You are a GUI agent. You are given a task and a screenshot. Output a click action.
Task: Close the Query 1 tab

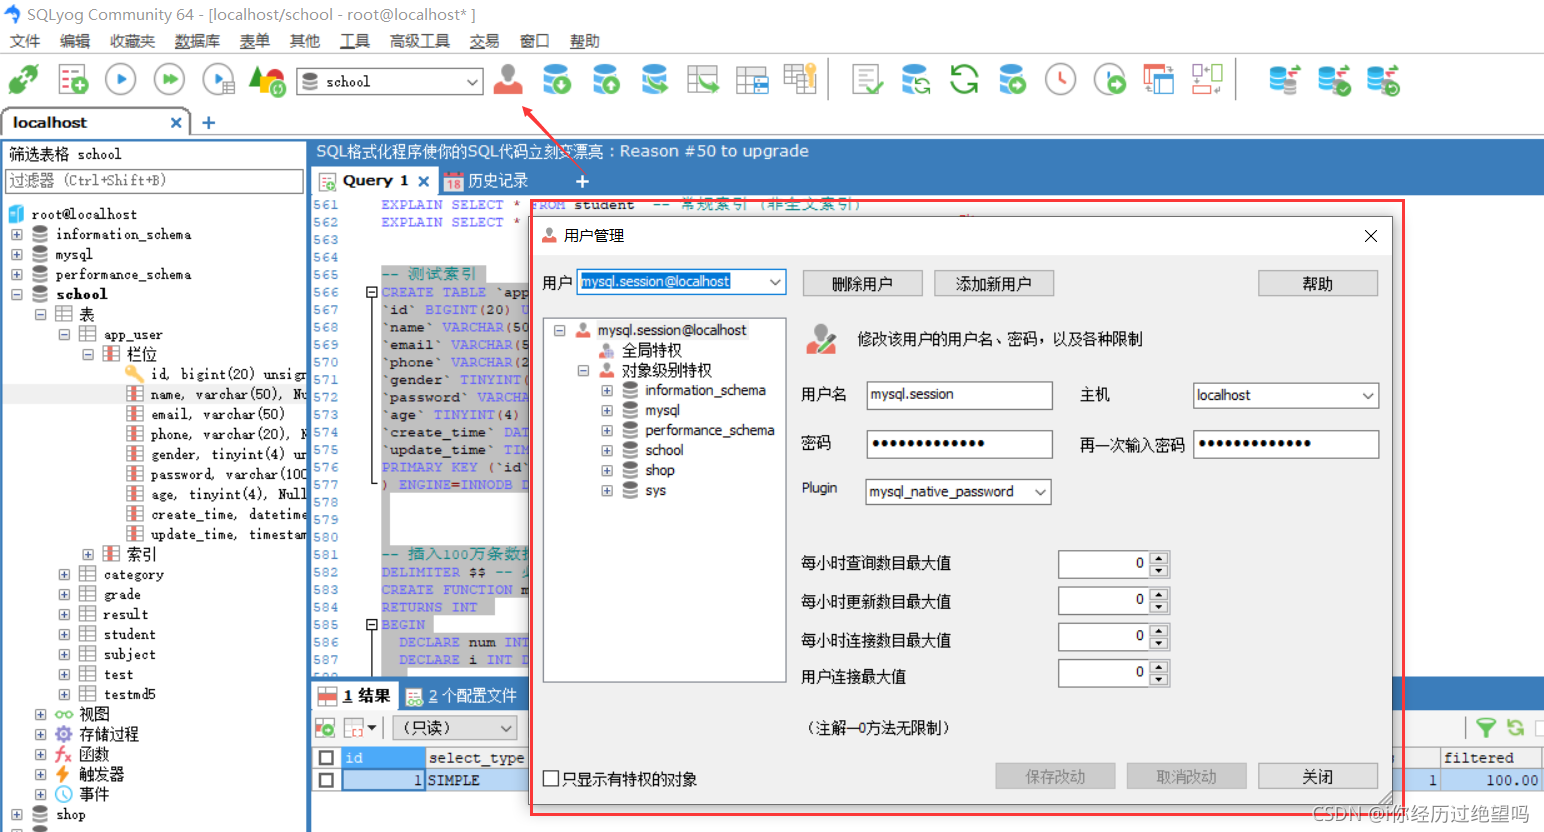click(x=424, y=181)
